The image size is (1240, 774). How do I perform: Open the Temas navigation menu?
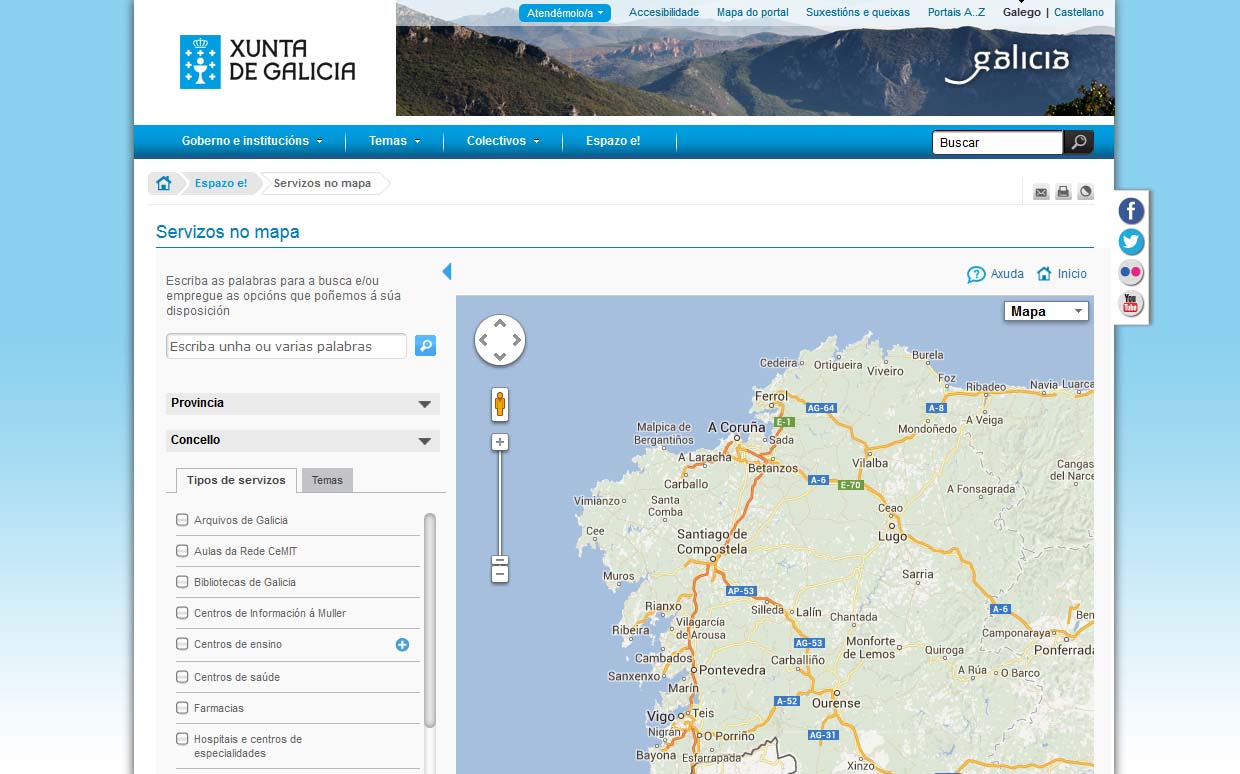395,141
